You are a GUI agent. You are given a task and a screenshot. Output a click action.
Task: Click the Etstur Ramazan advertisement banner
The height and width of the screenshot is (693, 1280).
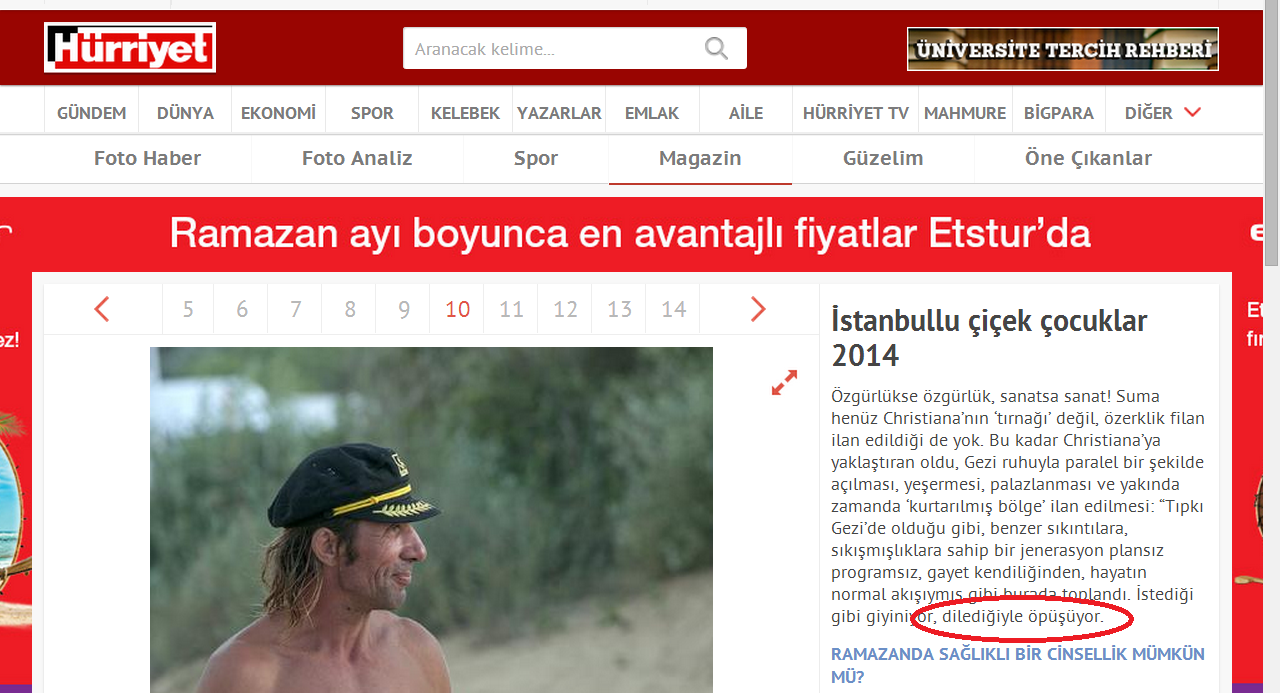tap(630, 234)
